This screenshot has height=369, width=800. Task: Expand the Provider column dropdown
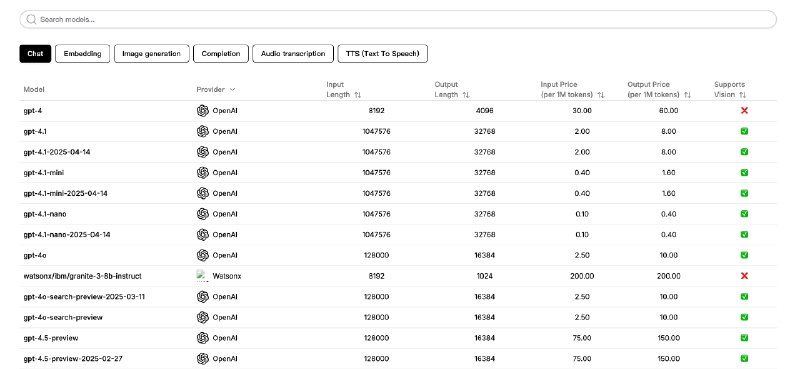(232, 89)
